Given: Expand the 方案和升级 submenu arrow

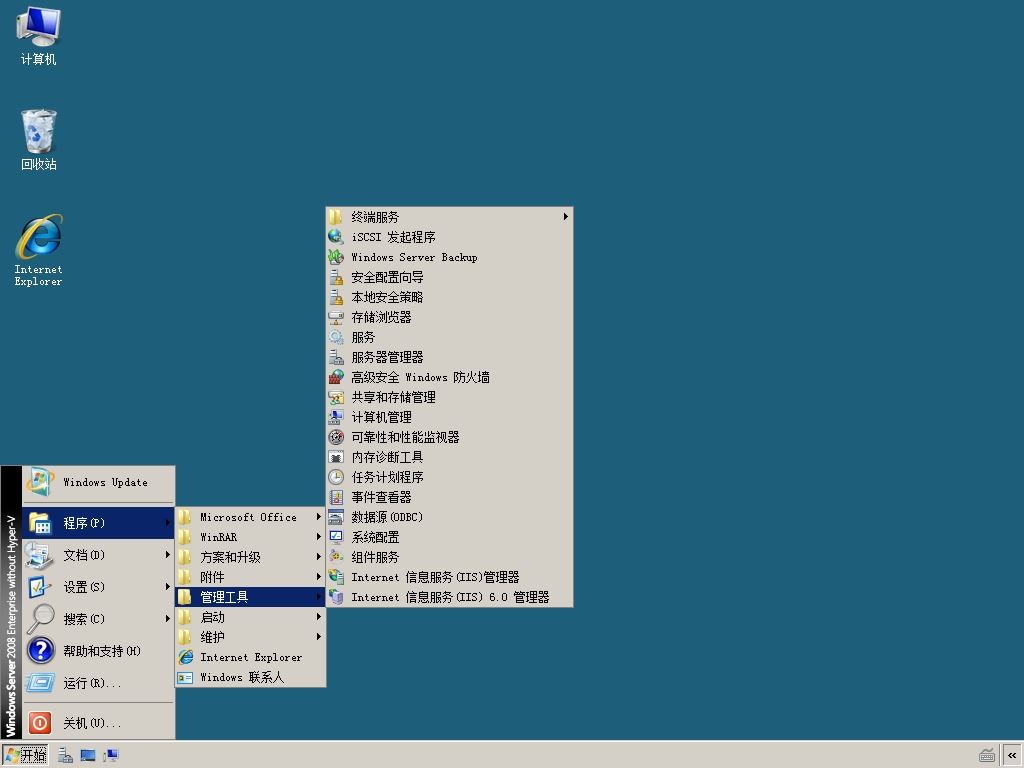Looking at the screenshot, I should [319, 557].
